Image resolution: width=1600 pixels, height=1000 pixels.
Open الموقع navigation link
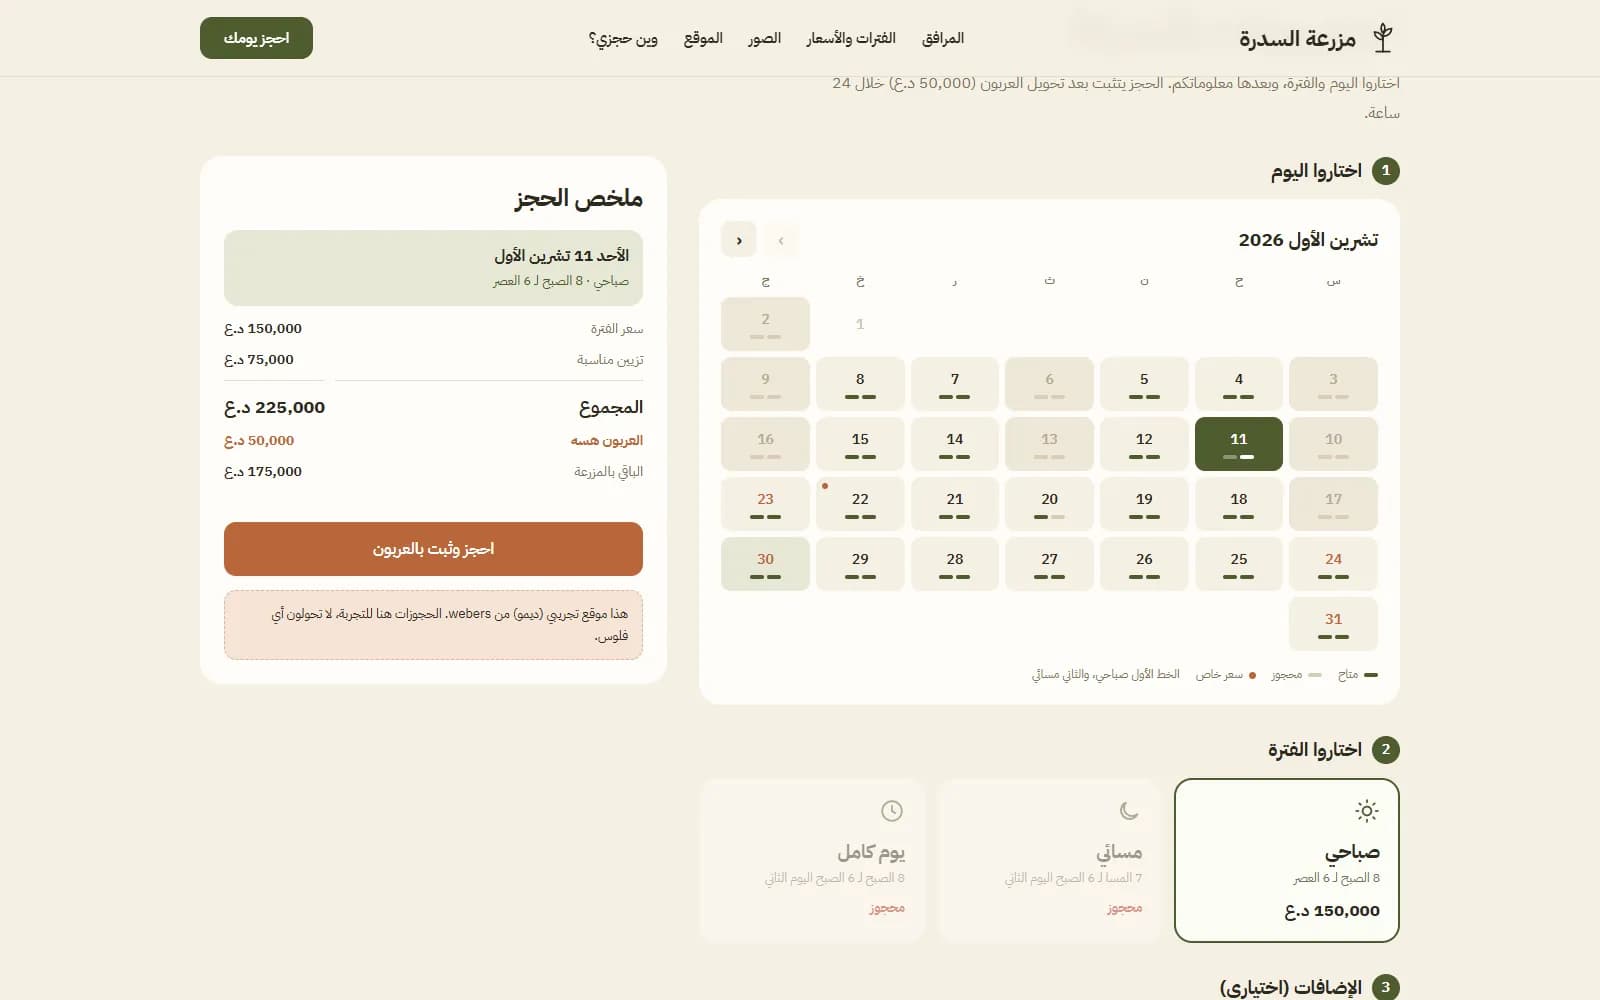[x=703, y=38]
